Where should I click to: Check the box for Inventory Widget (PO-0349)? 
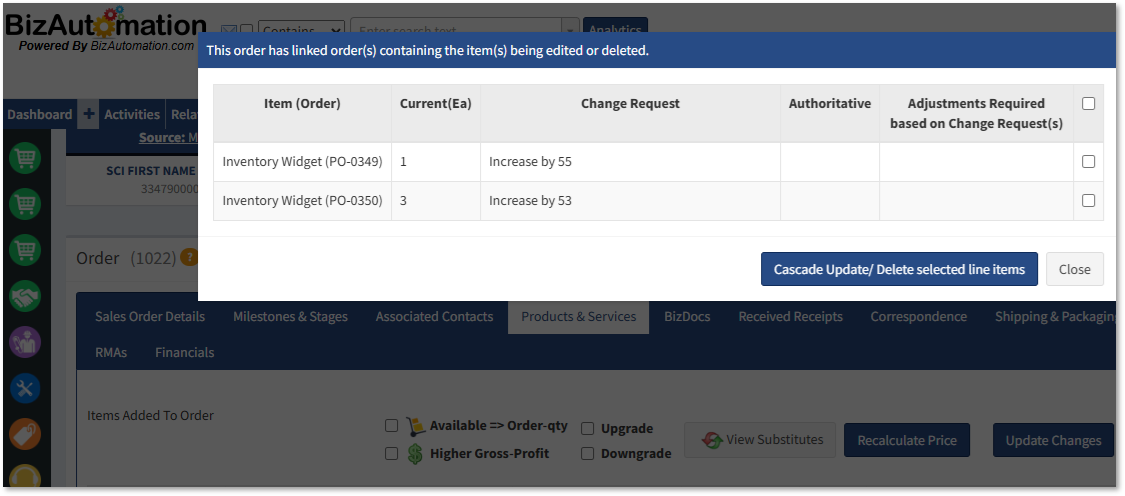tap(1088, 162)
